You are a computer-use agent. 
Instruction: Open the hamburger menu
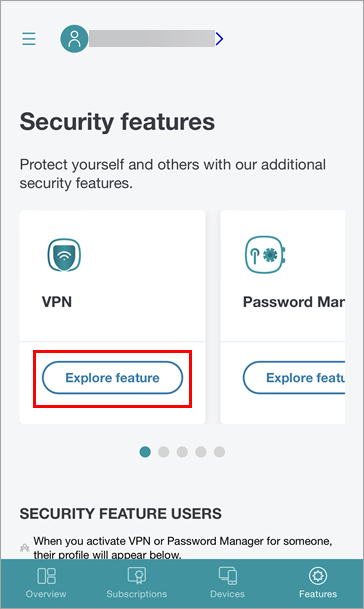pyautogui.click(x=29, y=39)
